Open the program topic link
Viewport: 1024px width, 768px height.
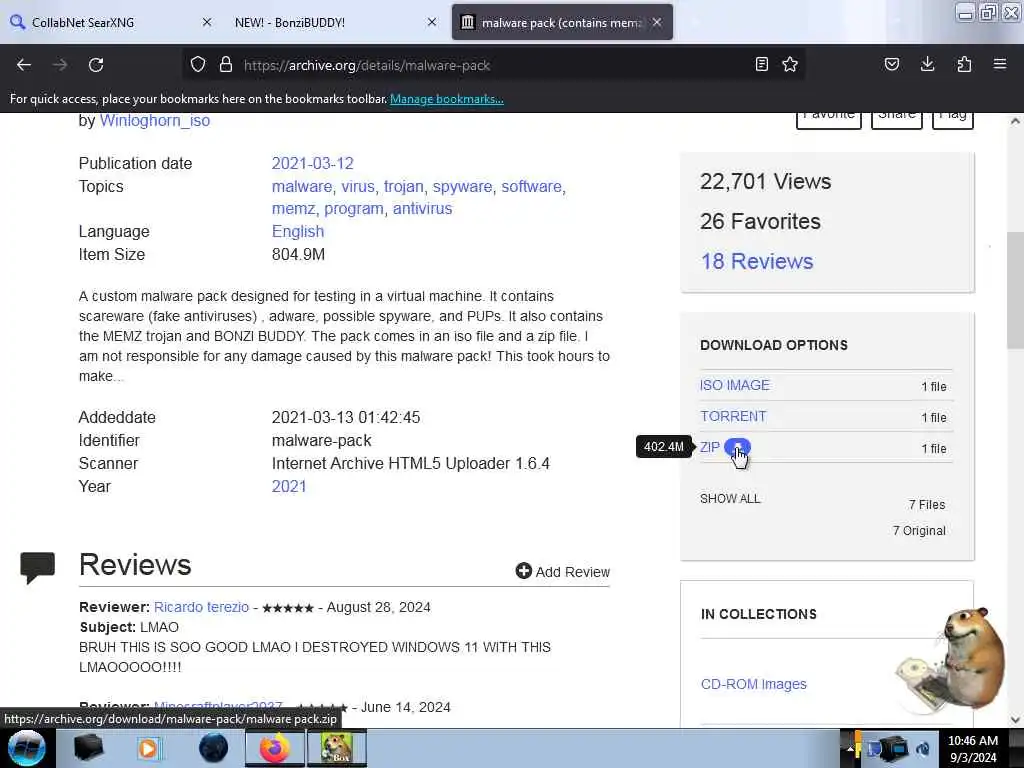[x=354, y=208]
